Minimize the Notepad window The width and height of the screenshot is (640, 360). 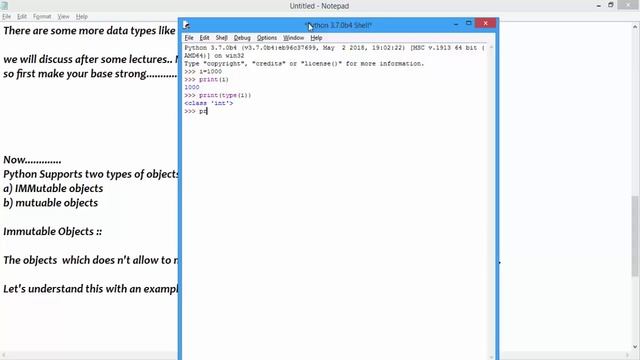coord(598,5)
